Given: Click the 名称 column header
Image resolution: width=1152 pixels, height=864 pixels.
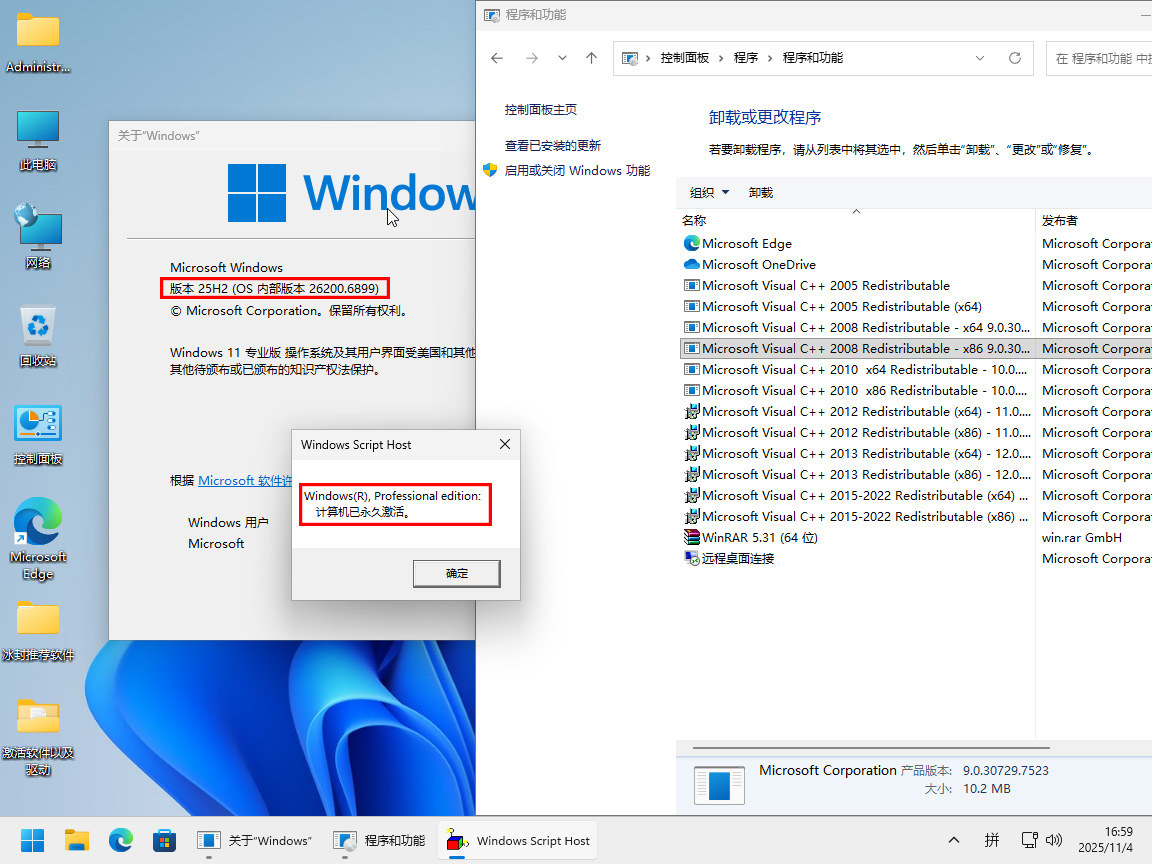Looking at the screenshot, I should 694,220.
